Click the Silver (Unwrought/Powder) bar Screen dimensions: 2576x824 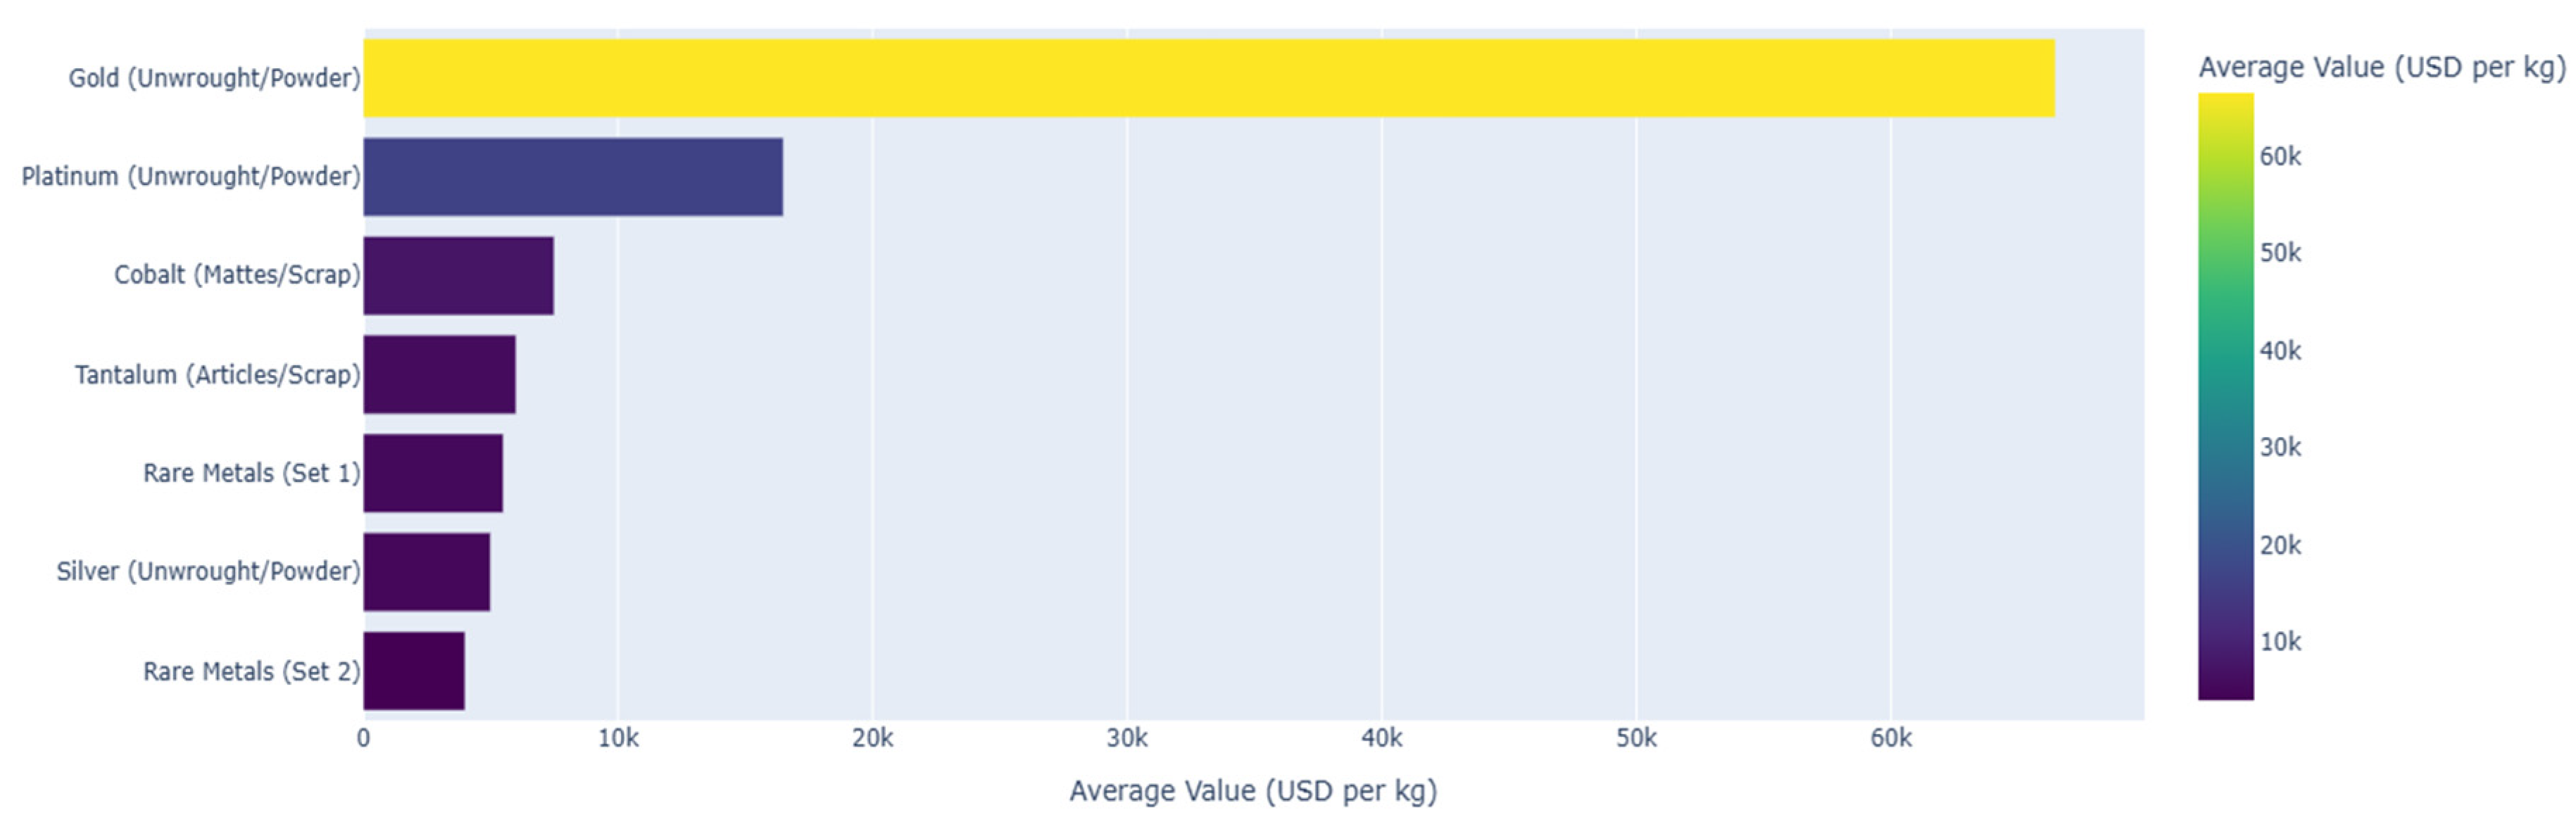tap(426, 572)
